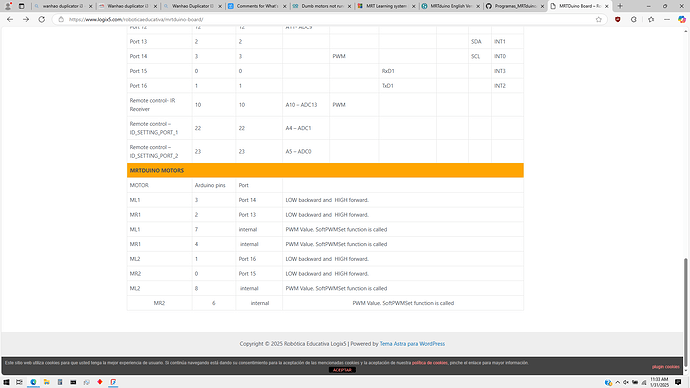Screen dimensions: 690x388
Task: Open the taskbar clock and date
Action: tap(659, 382)
